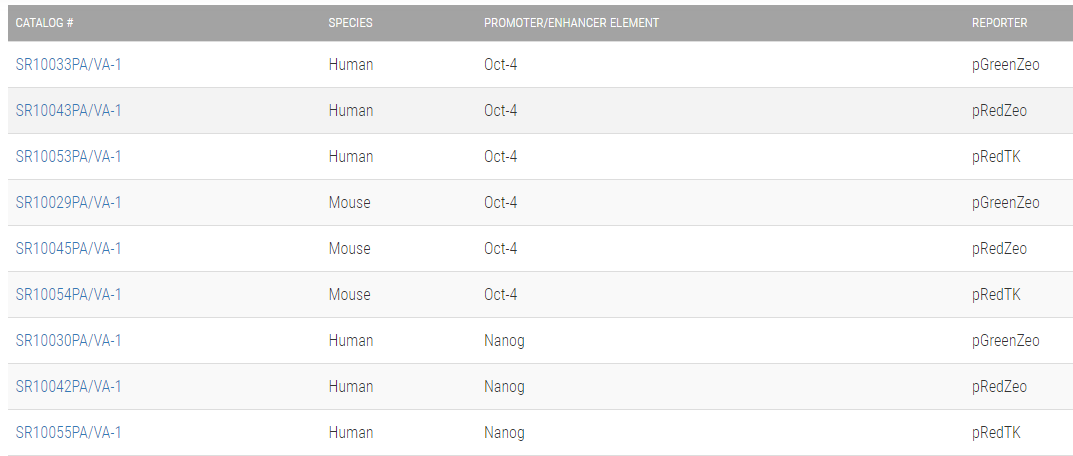Click the PROMOTER/ENHANCER ELEMENT column header

571,23
